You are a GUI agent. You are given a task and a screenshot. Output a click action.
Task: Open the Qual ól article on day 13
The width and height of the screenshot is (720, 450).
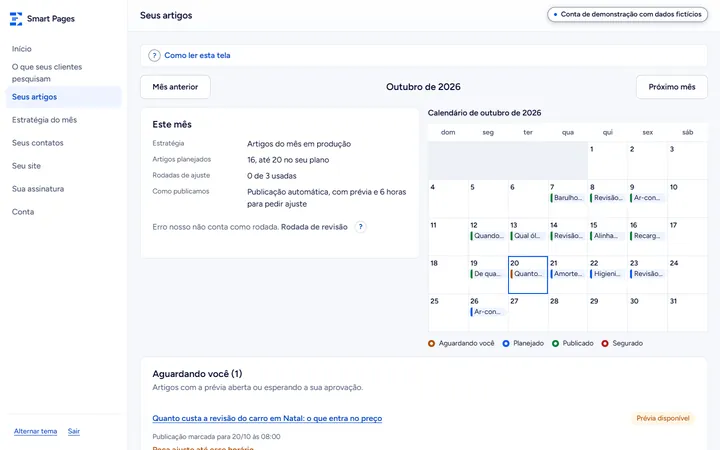click(528, 236)
